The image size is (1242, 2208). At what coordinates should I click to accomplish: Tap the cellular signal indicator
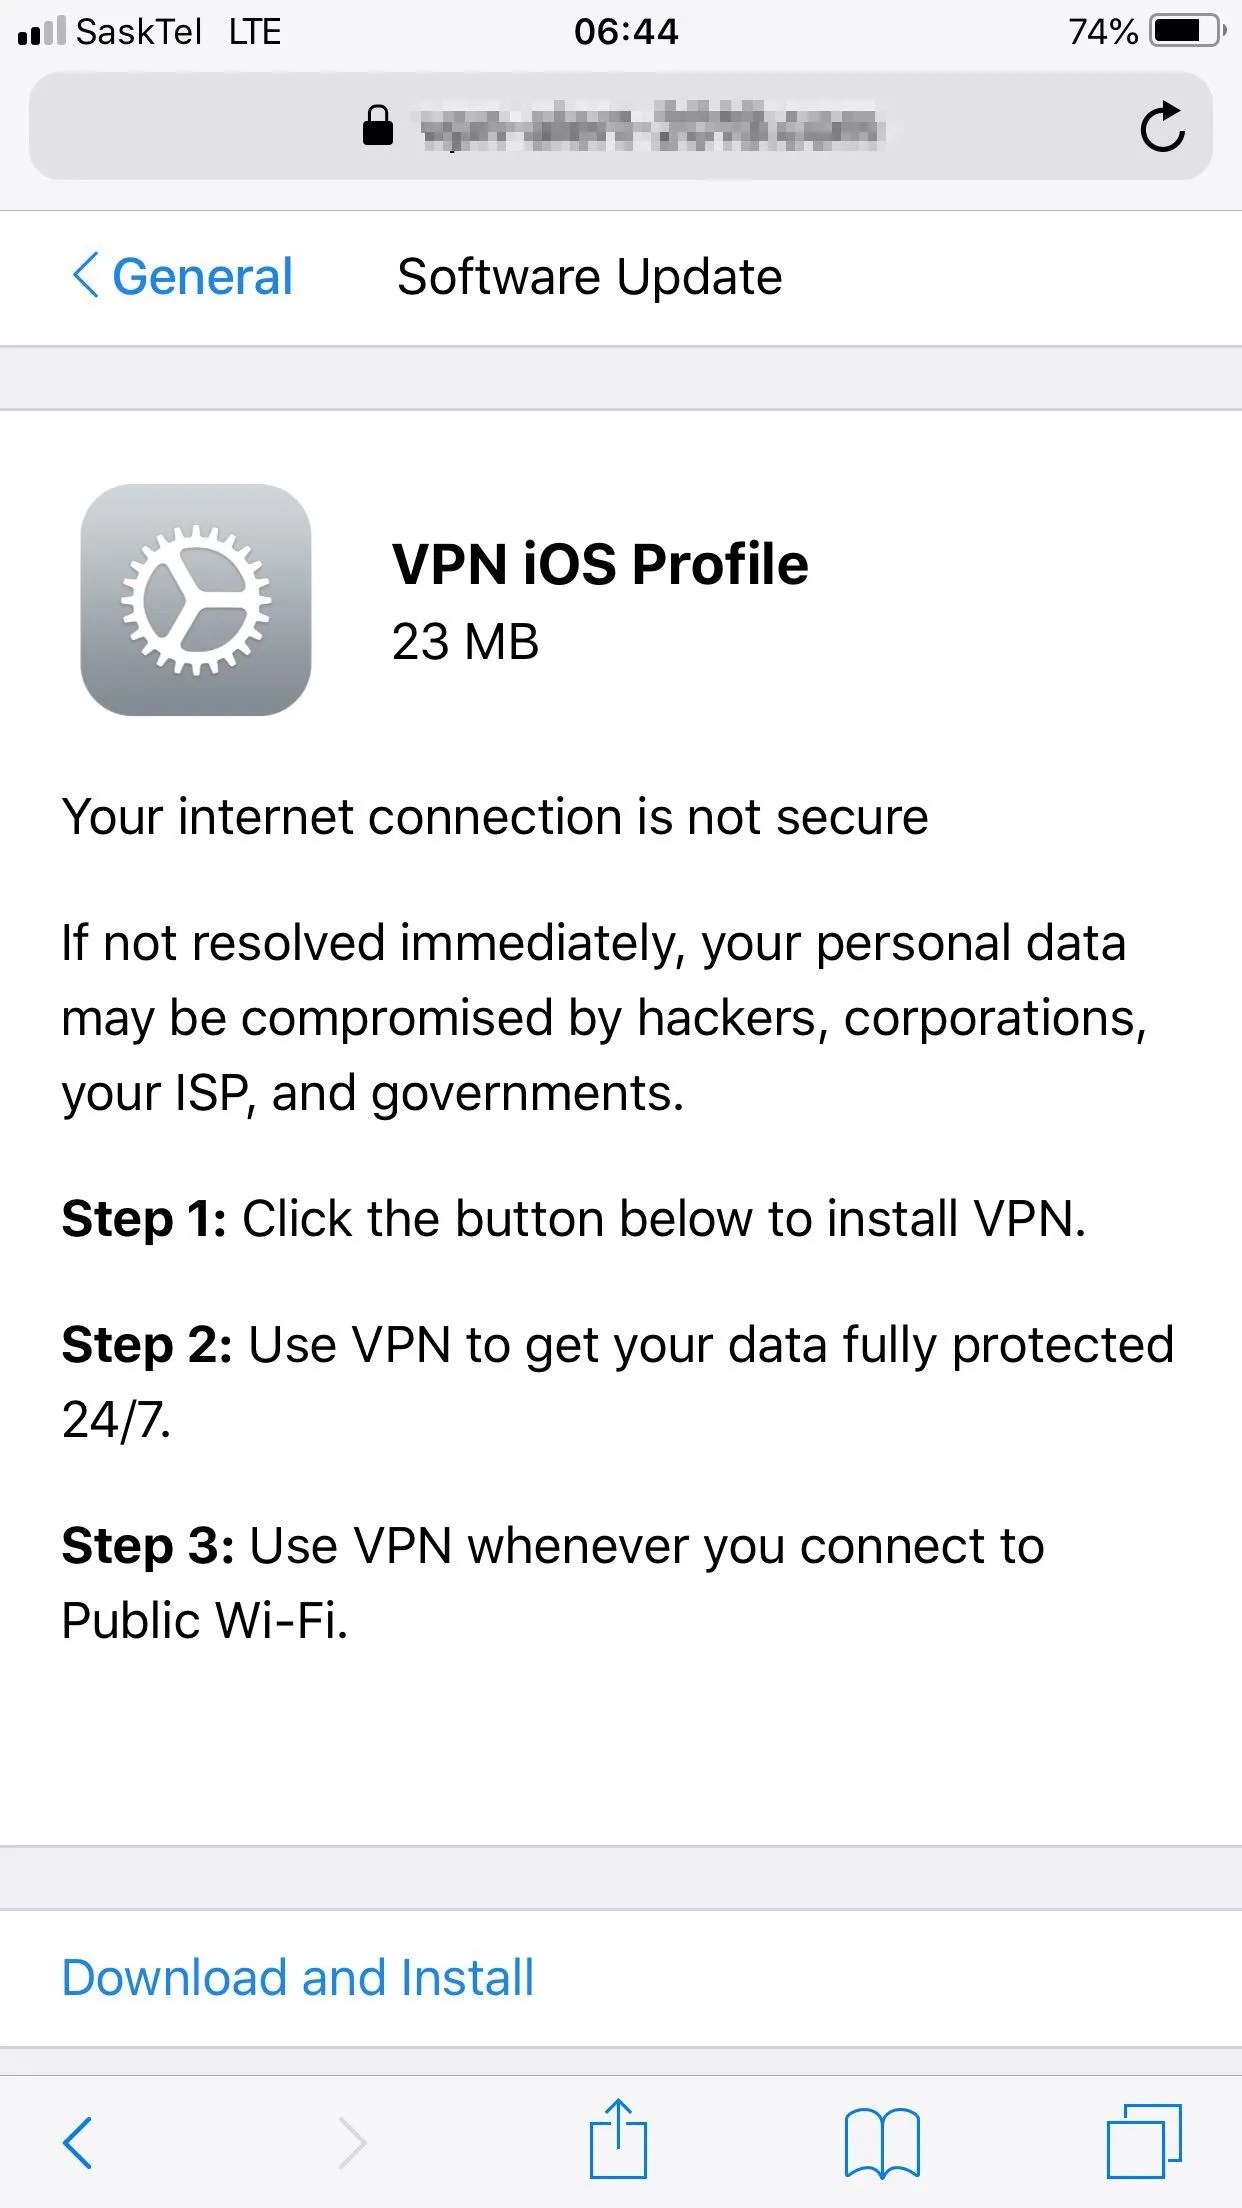coord(40,30)
